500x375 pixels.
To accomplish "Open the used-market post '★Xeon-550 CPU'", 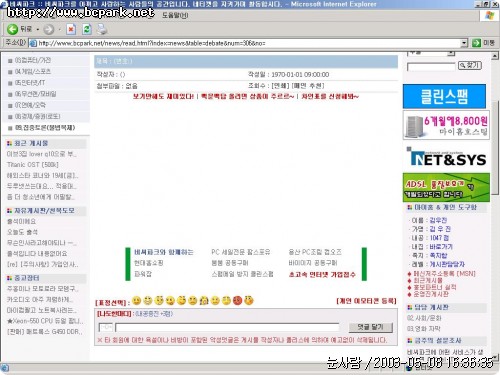I will pos(45,321).
